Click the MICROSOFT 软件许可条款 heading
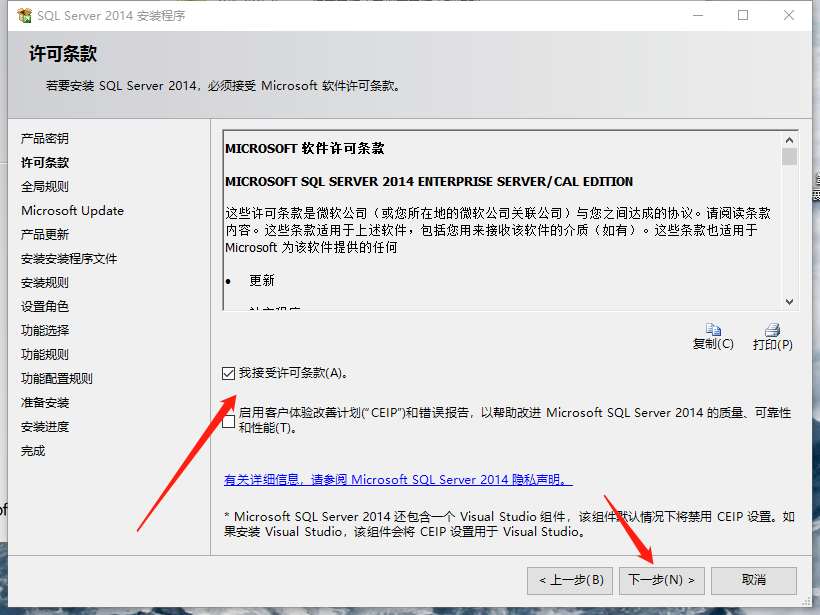This screenshot has width=820, height=615. pyautogui.click(x=305, y=149)
